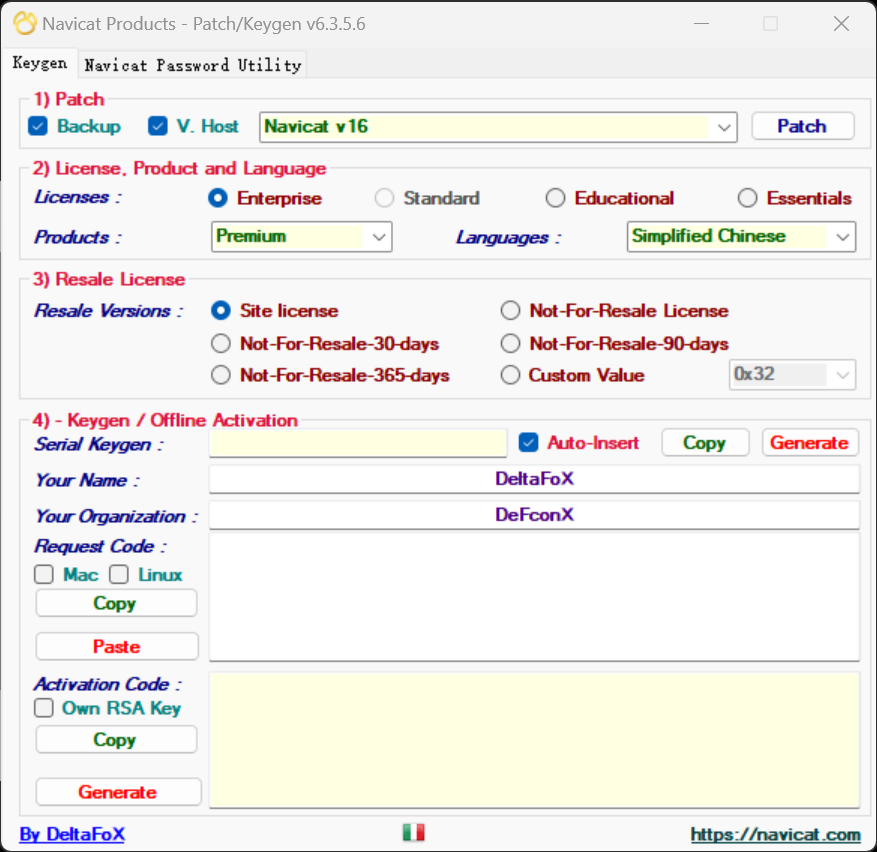877x852 pixels.
Task: Uncheck the Auto-Insert option
Action: [529, 442]
